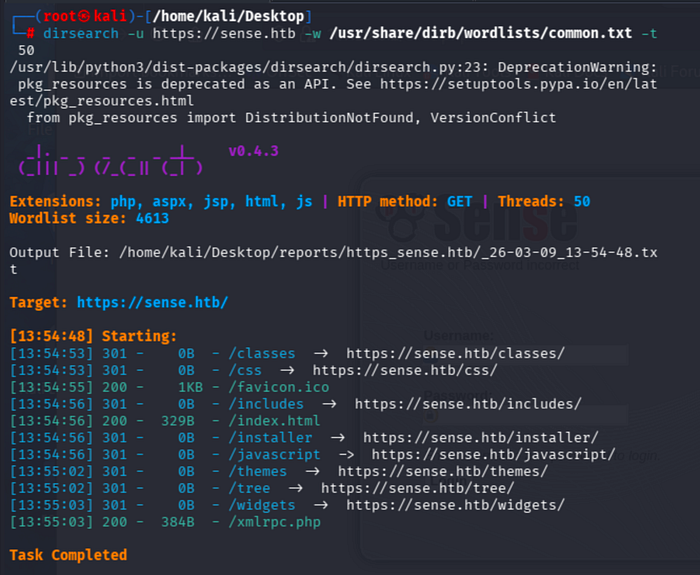
Task: Click the target URL https://sense.htb/
Action: [x=152, y=303]
